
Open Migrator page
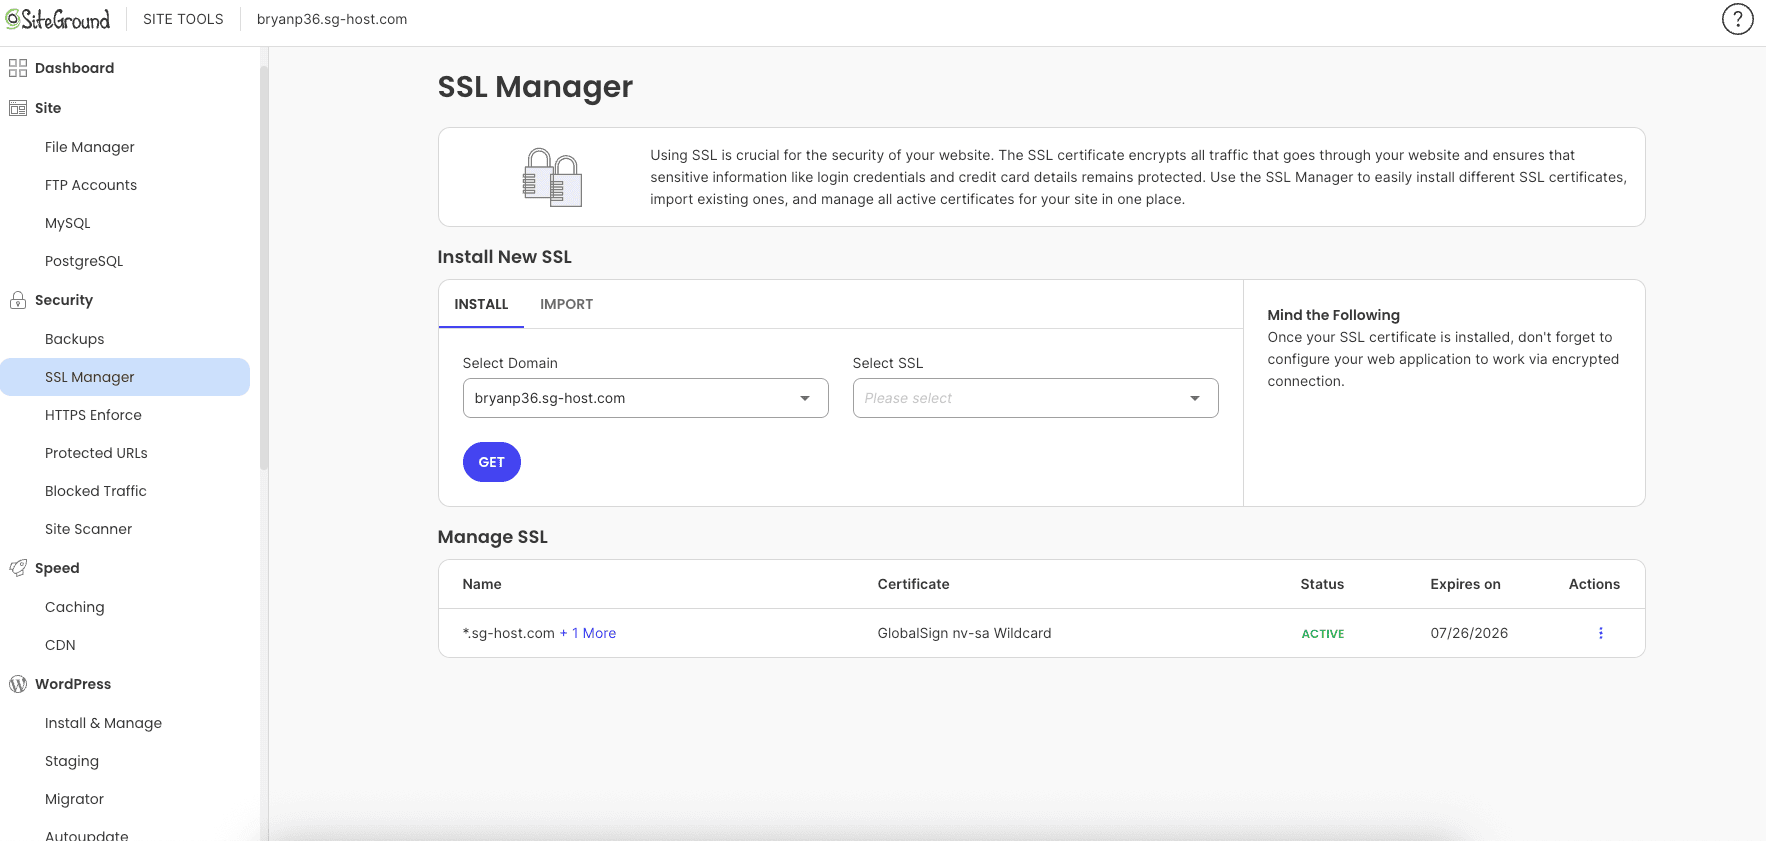[74, 799]
